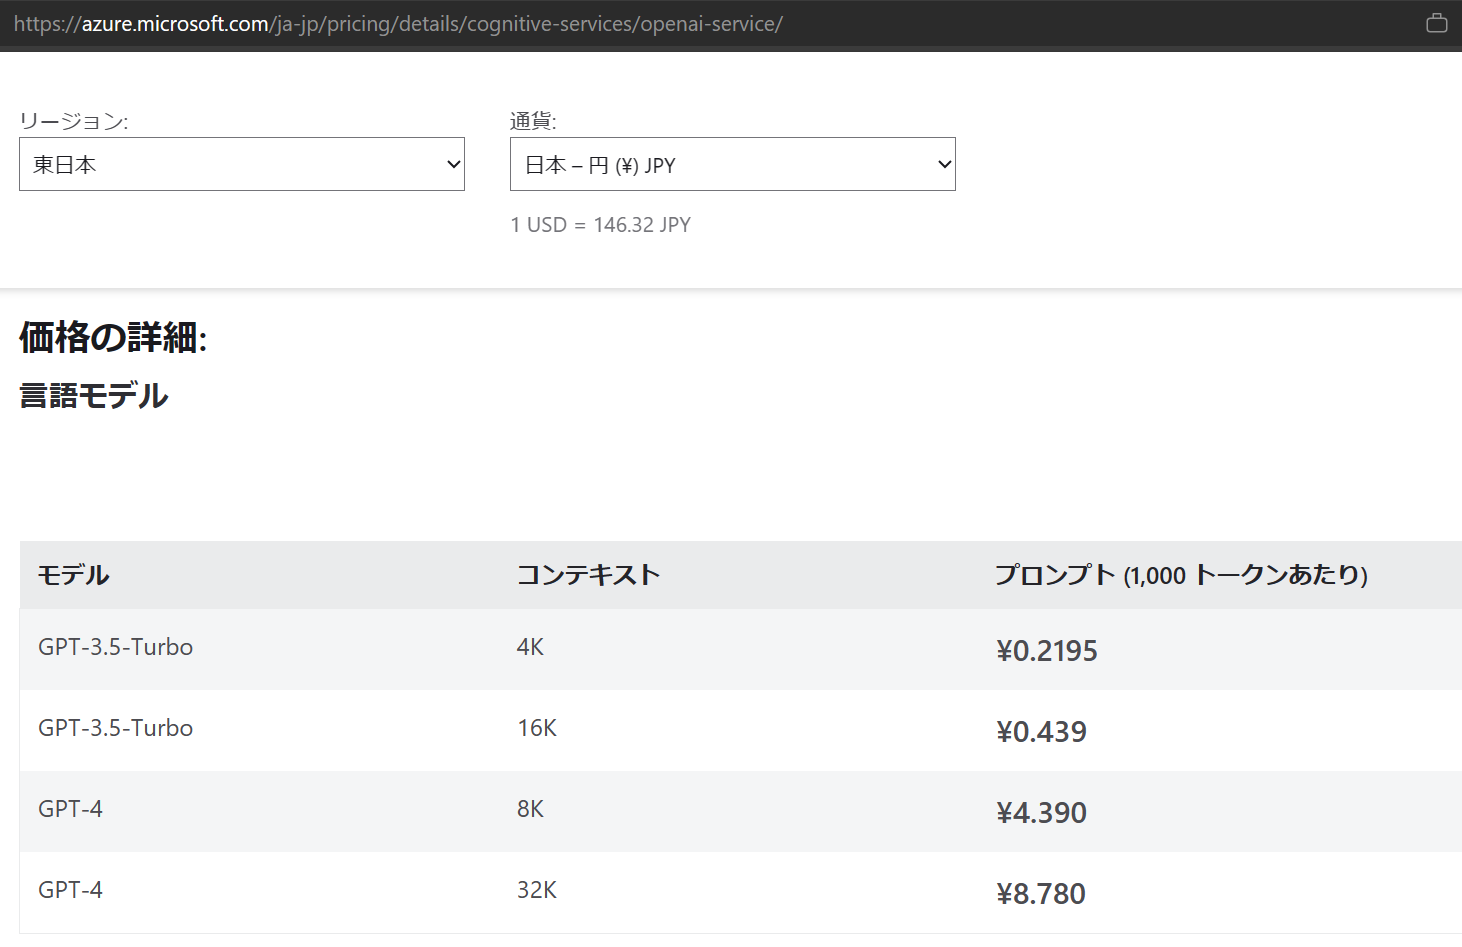The image size is (1462, 947).
Task: Click the page URL in address bar
Action: tap(398, 24)
